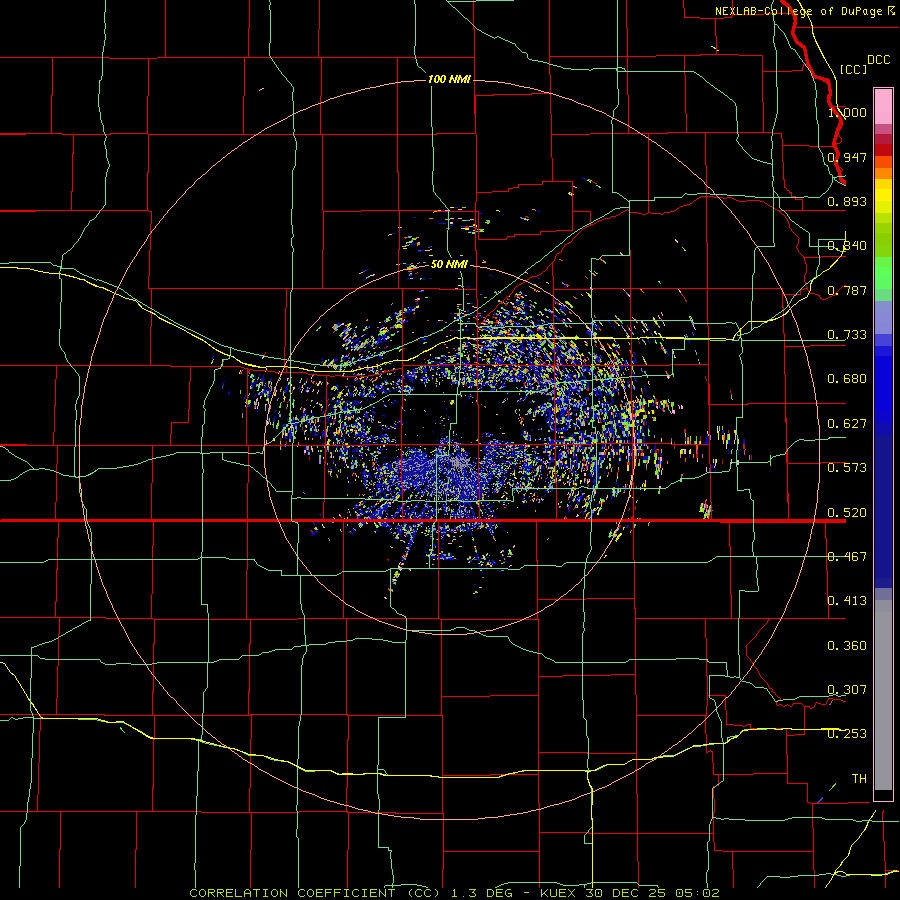Image resolution: width=900 pixels, height=900 pixels.
Task: Click the 50 NMI range ring label
Action: 449,264
